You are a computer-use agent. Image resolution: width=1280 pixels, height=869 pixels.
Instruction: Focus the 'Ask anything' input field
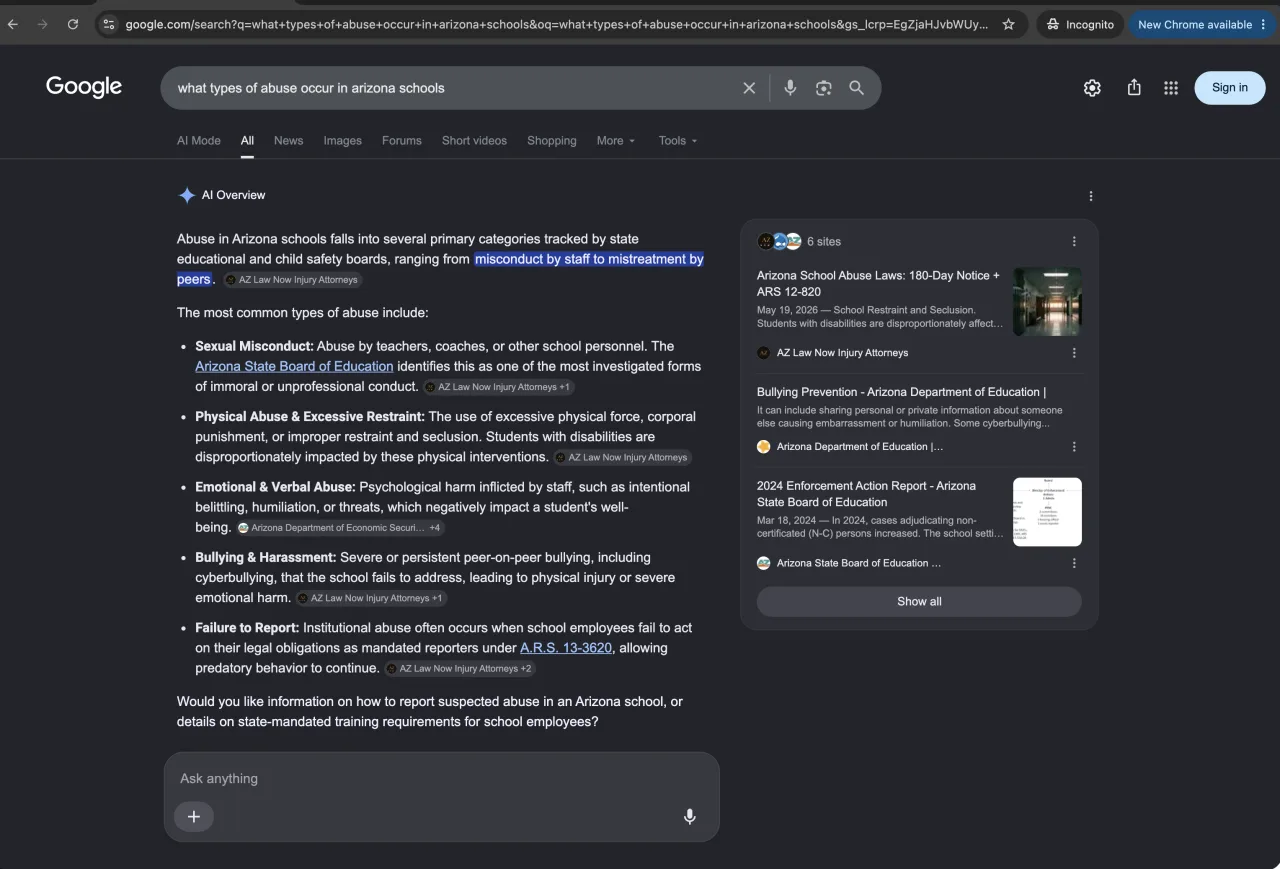(x=440, y=778)
